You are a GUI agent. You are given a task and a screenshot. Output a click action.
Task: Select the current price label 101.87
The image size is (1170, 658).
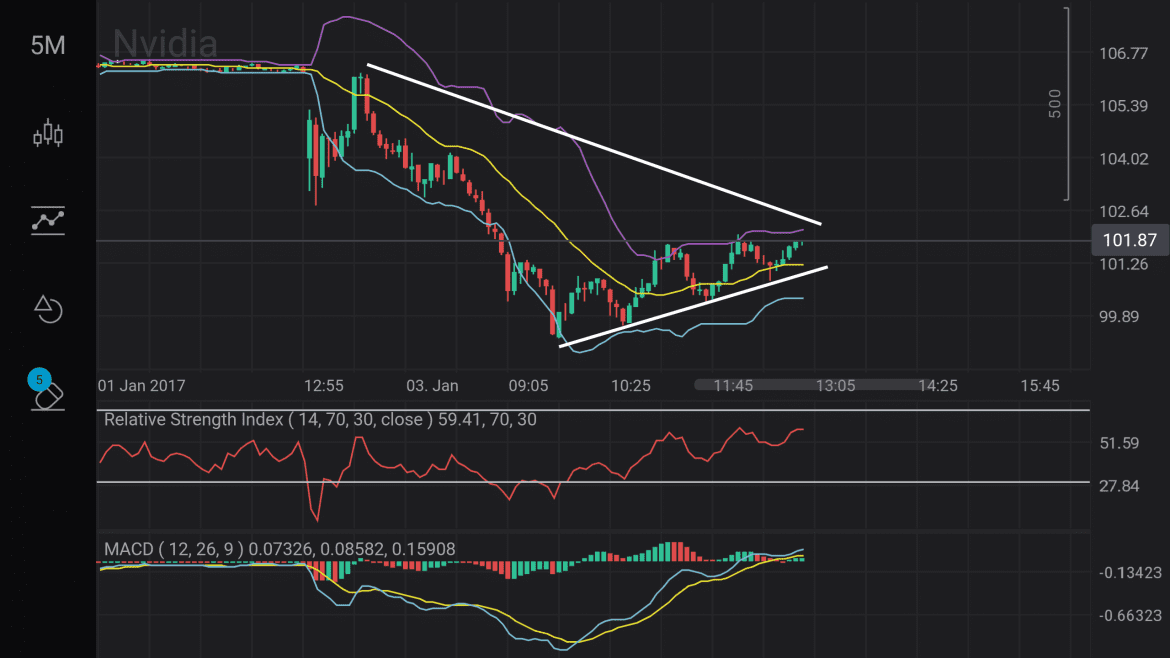point(1129,240)
